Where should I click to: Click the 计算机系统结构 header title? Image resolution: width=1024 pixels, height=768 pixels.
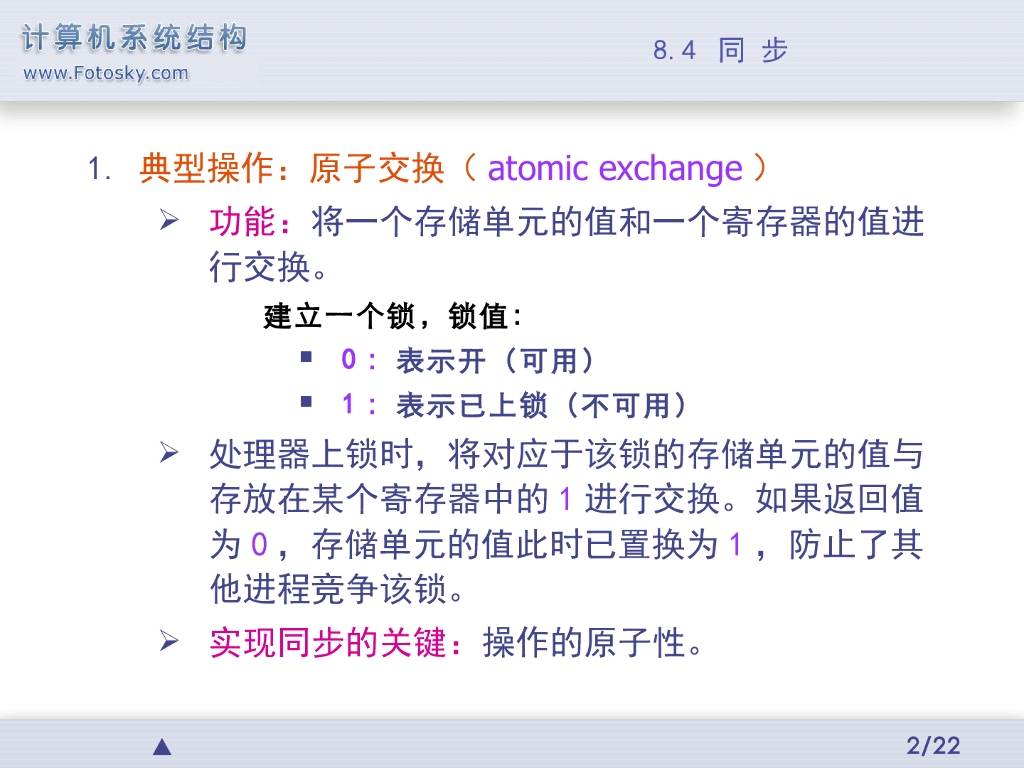pos(134,39)
